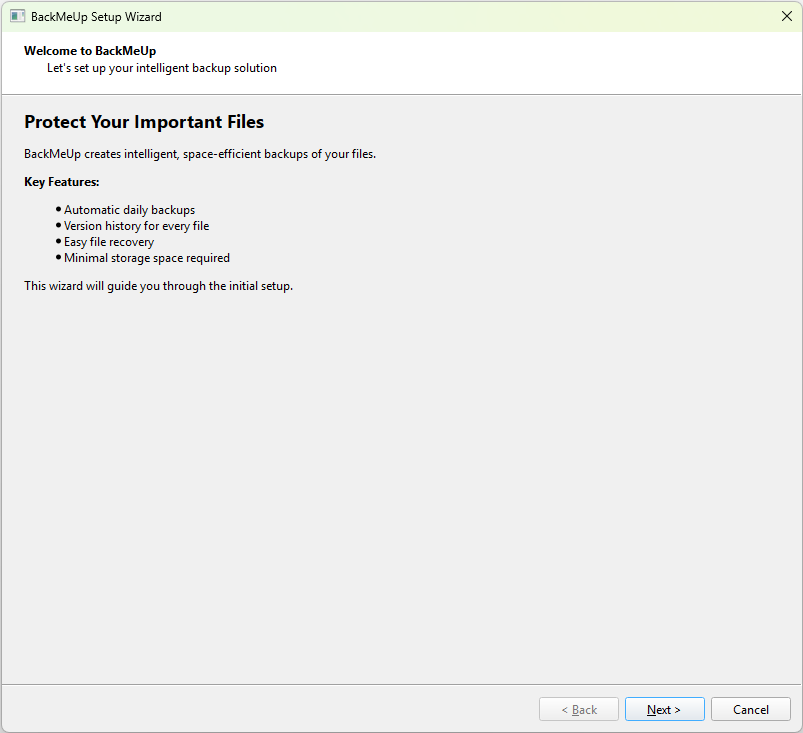The height and width of the screenshot is (733, 803).
Task: Proceed by clicking Next
Action: 664,708
